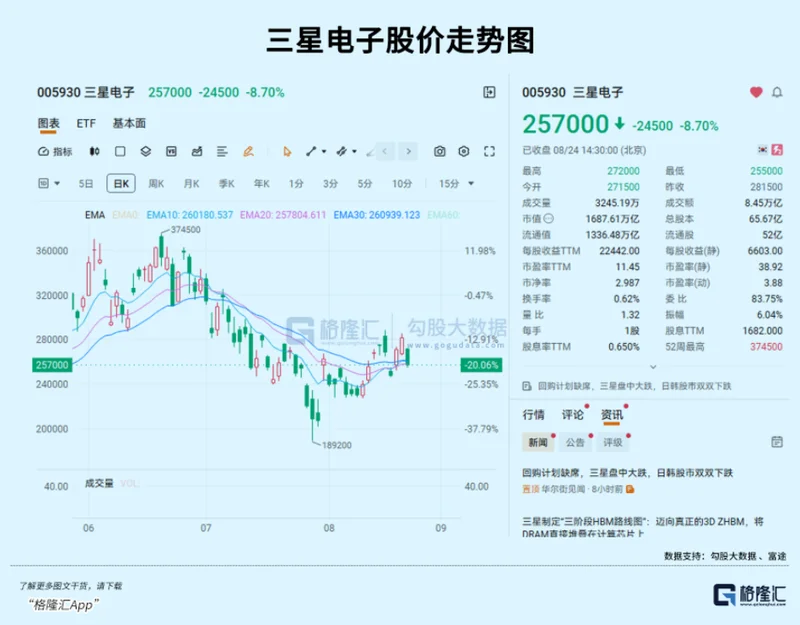Click the red badge beside Korean flag
This screenshot has width=800, height=625.
click(x=778, y=150)
